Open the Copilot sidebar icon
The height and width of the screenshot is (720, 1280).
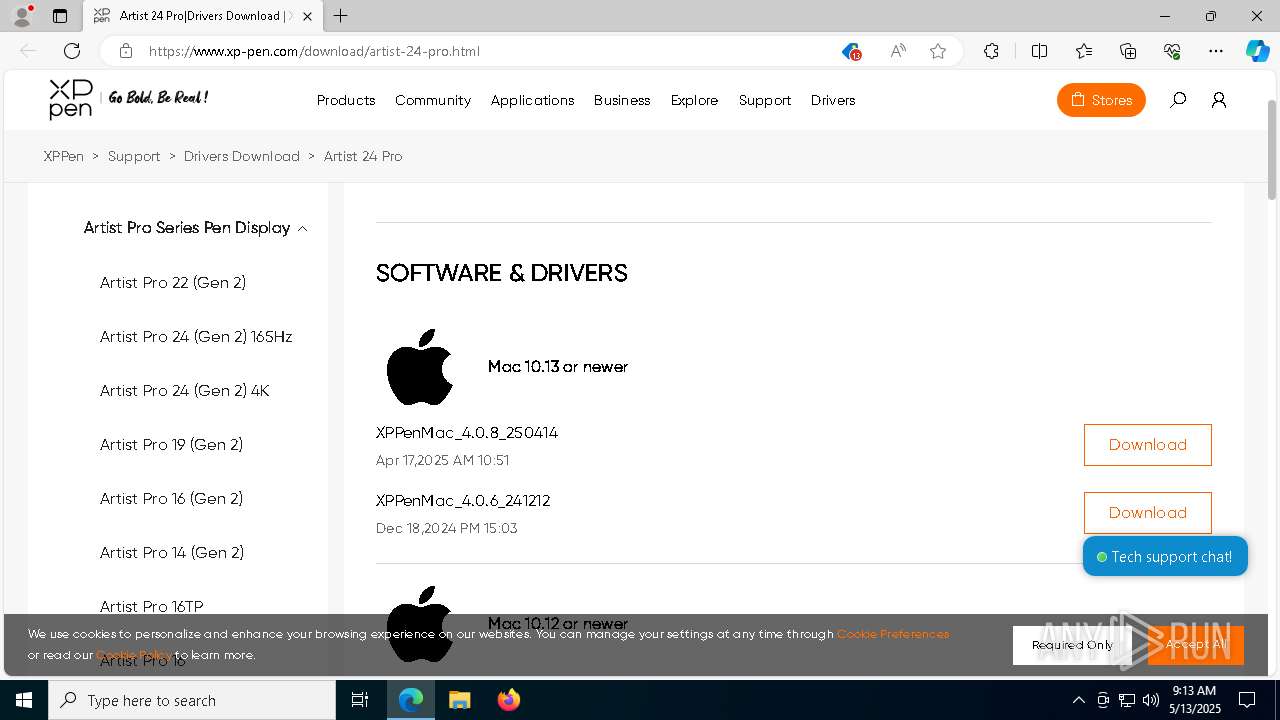1257,51
